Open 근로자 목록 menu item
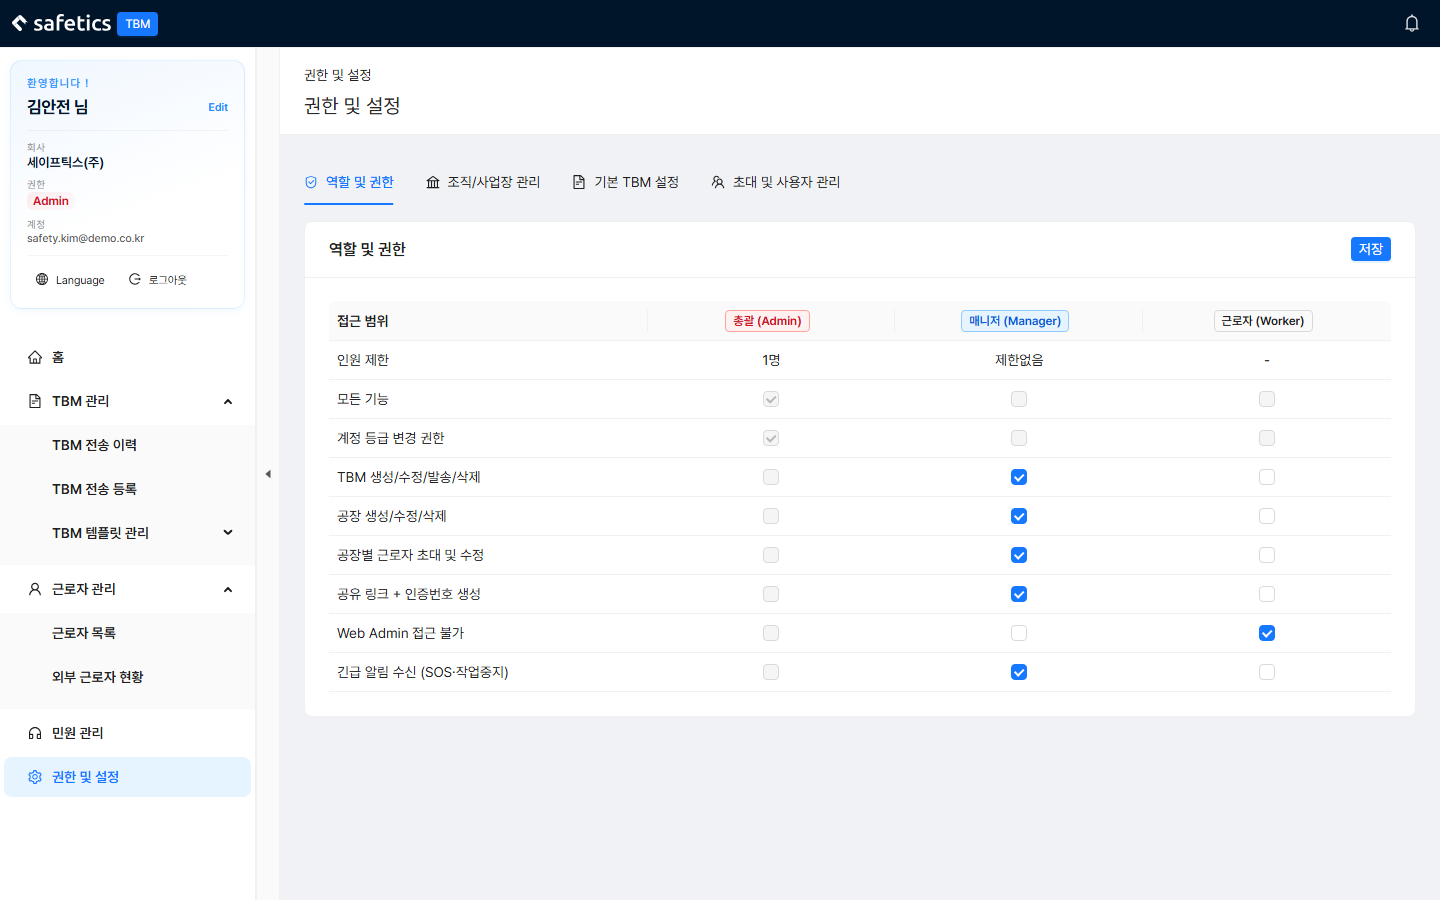The height and width of the screenshot is (900, 1440). pyautogui.click(x=127, y=633)
